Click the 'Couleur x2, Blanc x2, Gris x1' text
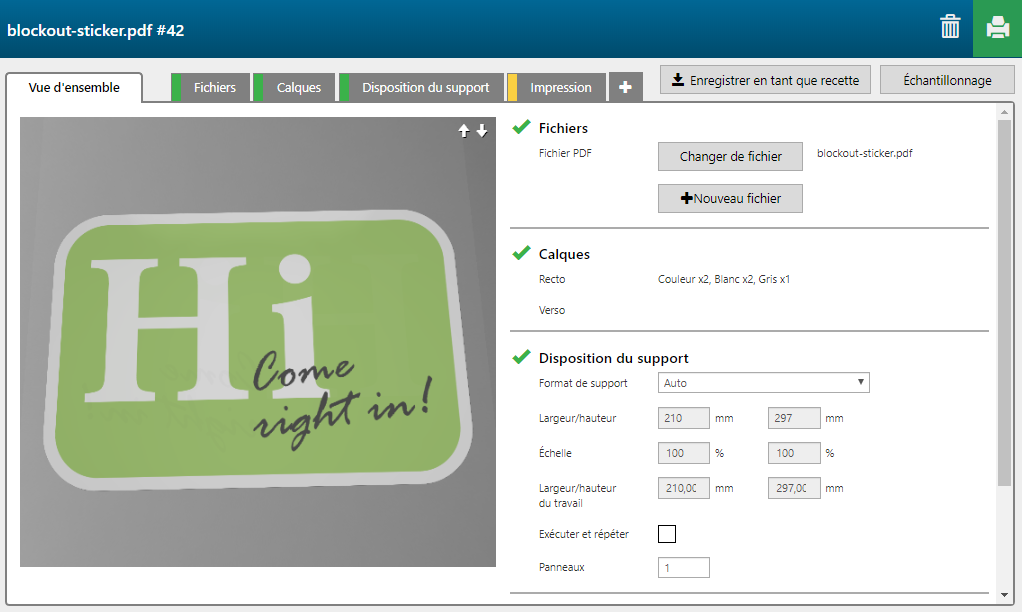1022x612 pixels. coord(723,279)
